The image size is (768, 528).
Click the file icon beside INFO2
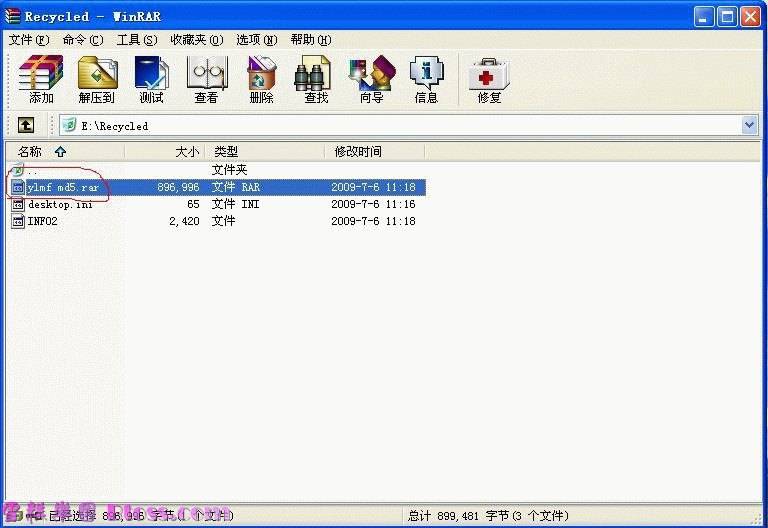click(x=18, y=221)
